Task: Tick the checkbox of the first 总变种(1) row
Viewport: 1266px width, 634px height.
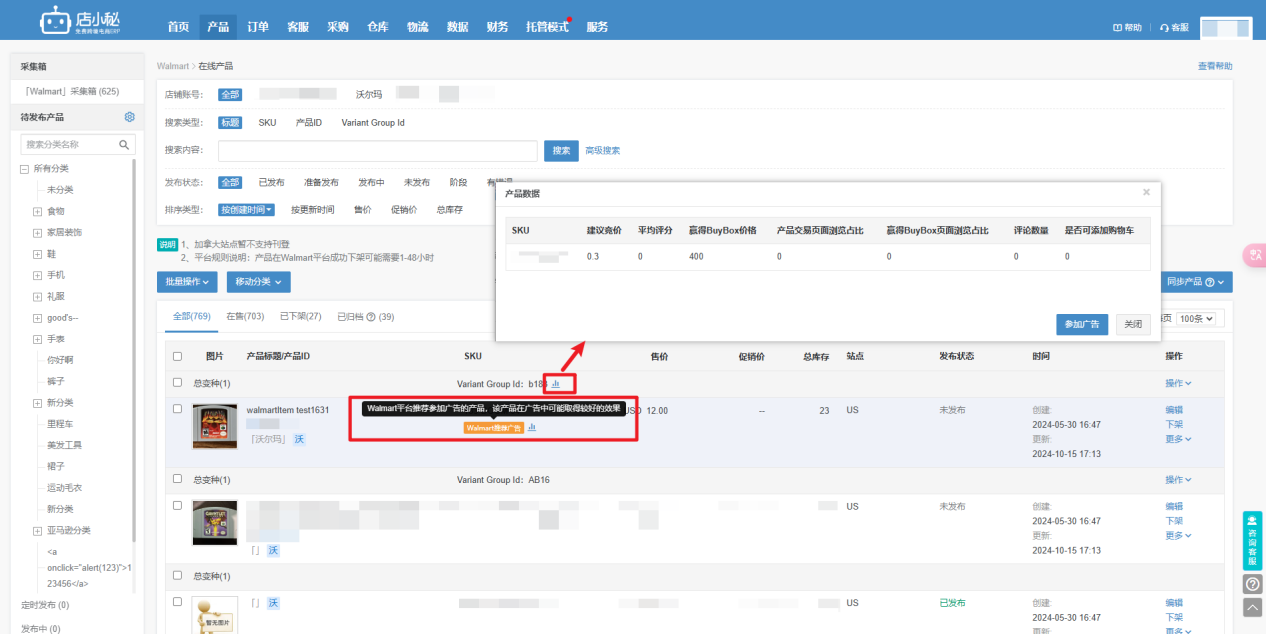Action: tap(178, 383)
